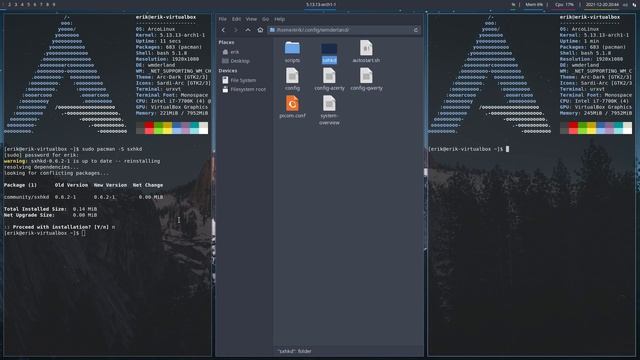The height and width of the screenshot is (360, 640).
Task: Click the rightmost system tray icon
Action: 635,4
